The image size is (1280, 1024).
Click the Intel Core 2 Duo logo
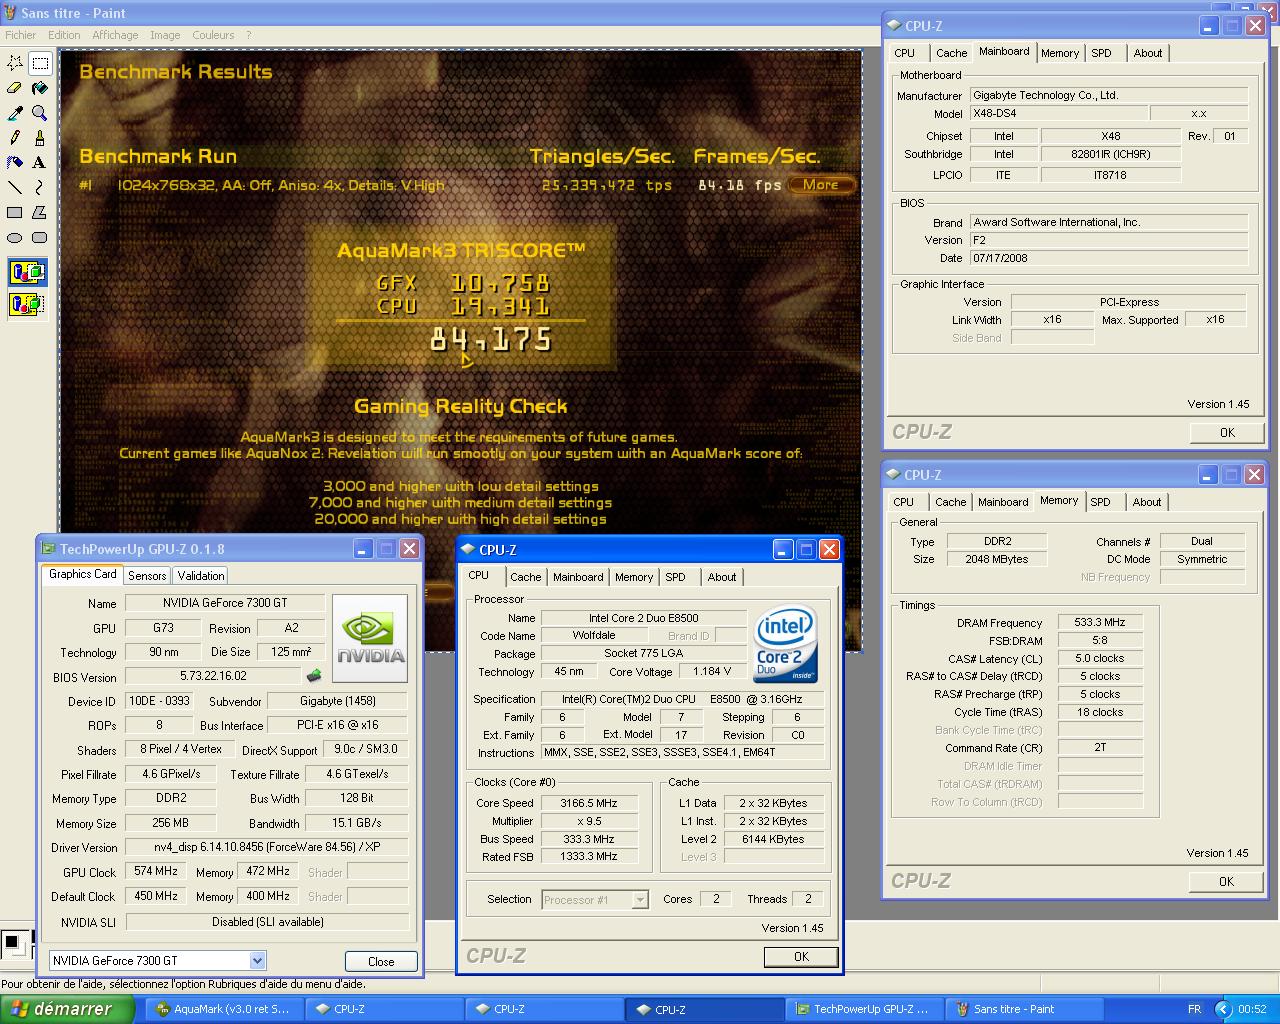pos(786,643)
